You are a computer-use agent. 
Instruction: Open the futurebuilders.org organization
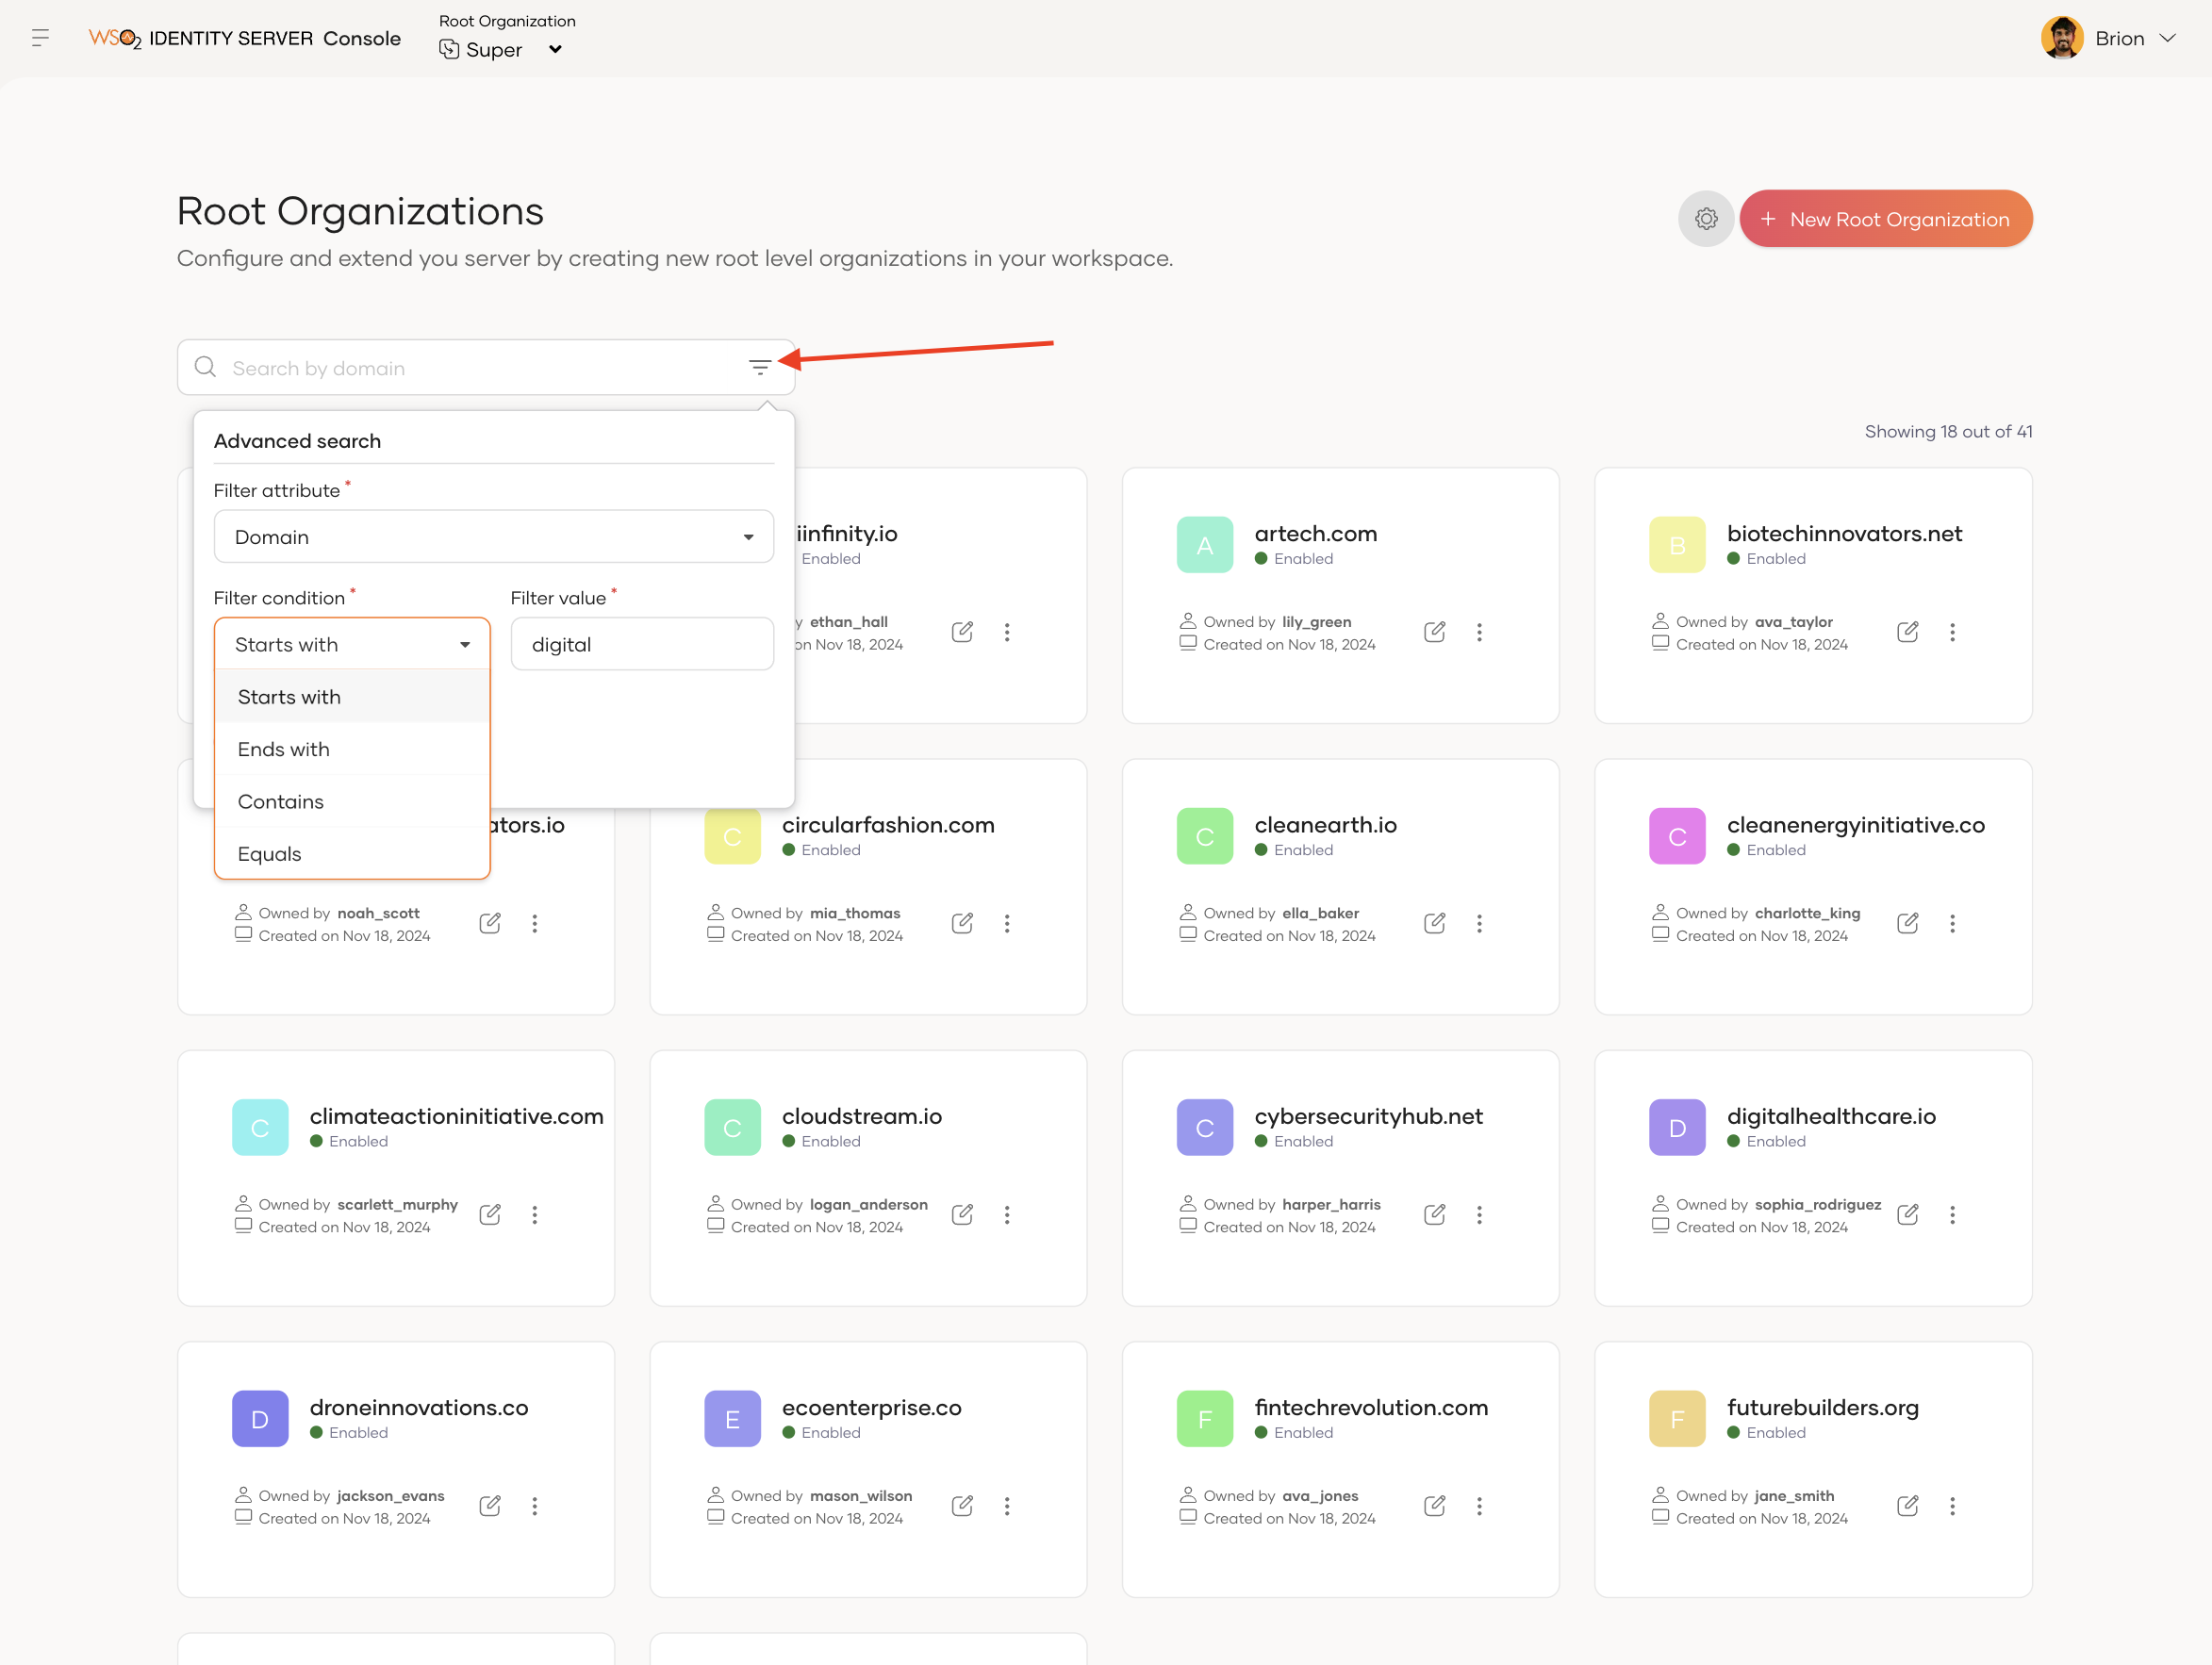point(1822,1408)
